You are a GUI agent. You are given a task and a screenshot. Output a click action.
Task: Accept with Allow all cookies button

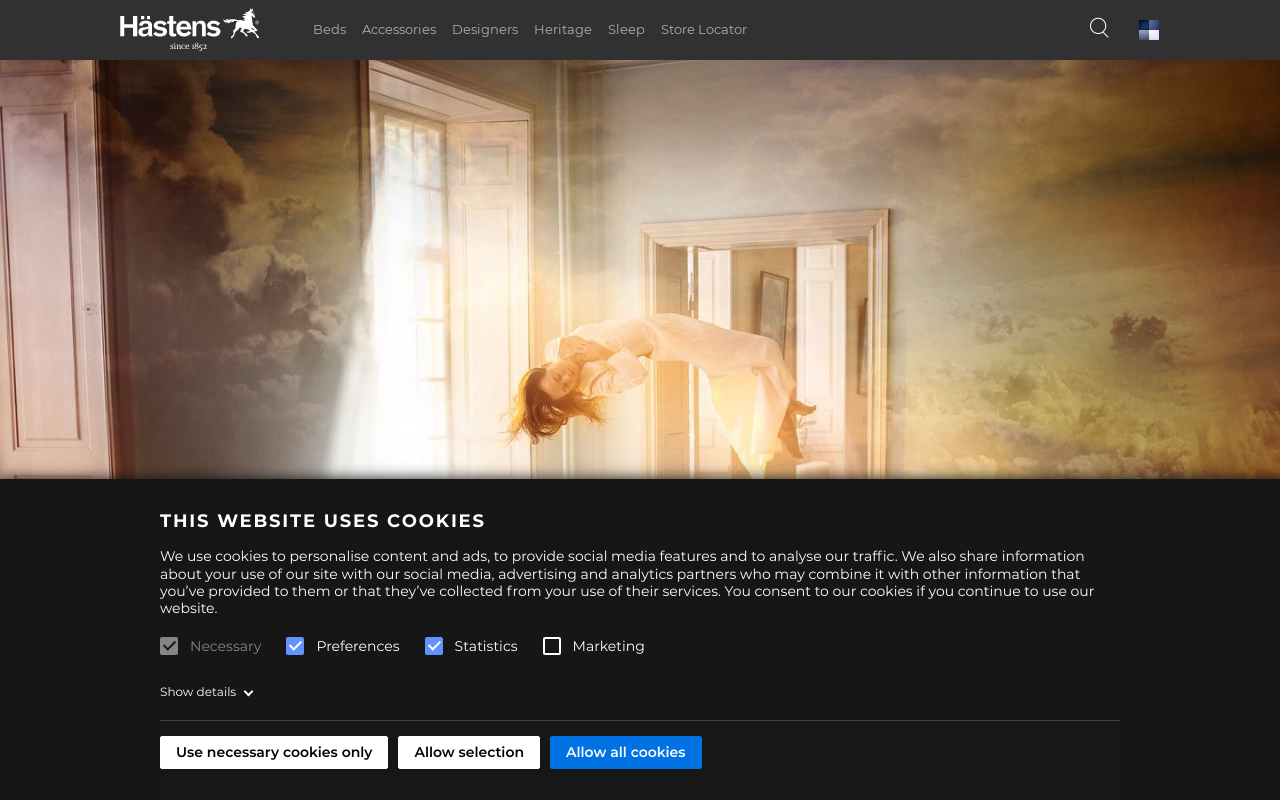(x=626, y=752)
